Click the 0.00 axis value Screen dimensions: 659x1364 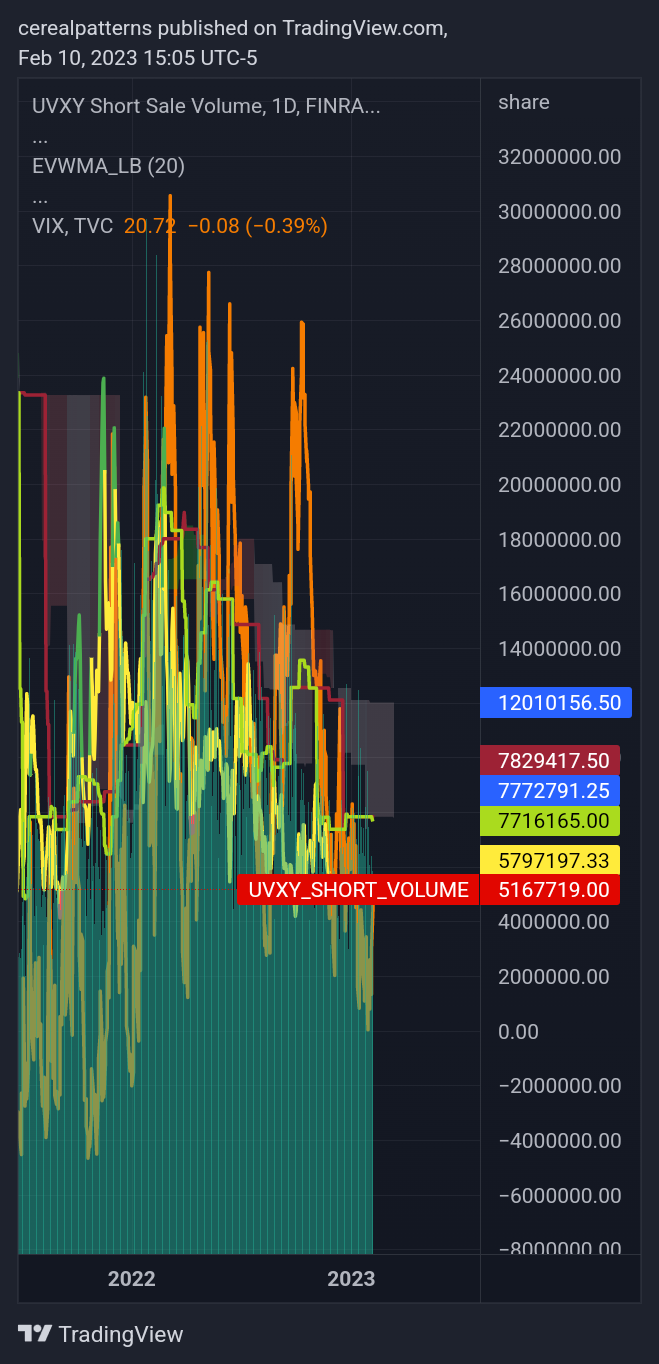[x=519, y=1031]
